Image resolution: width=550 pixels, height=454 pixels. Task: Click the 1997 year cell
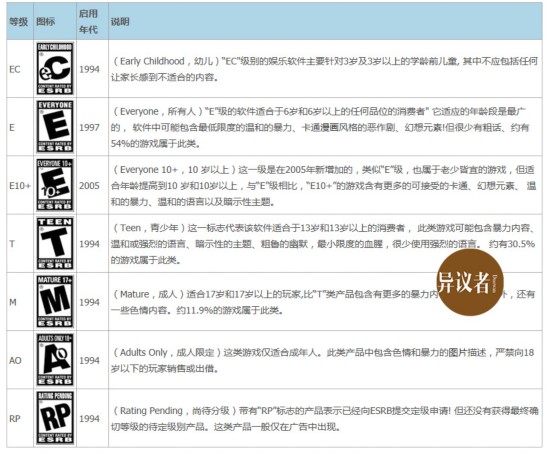click(x=89, y=127)
